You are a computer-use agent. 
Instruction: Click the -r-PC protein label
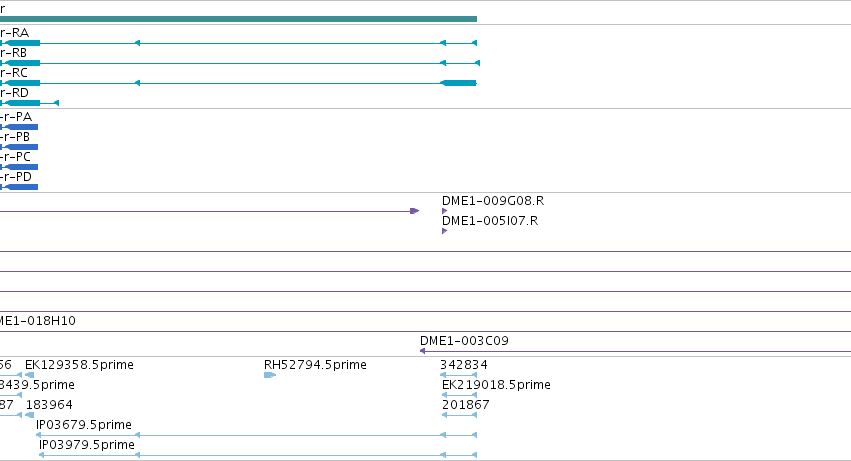click(16, 157)
